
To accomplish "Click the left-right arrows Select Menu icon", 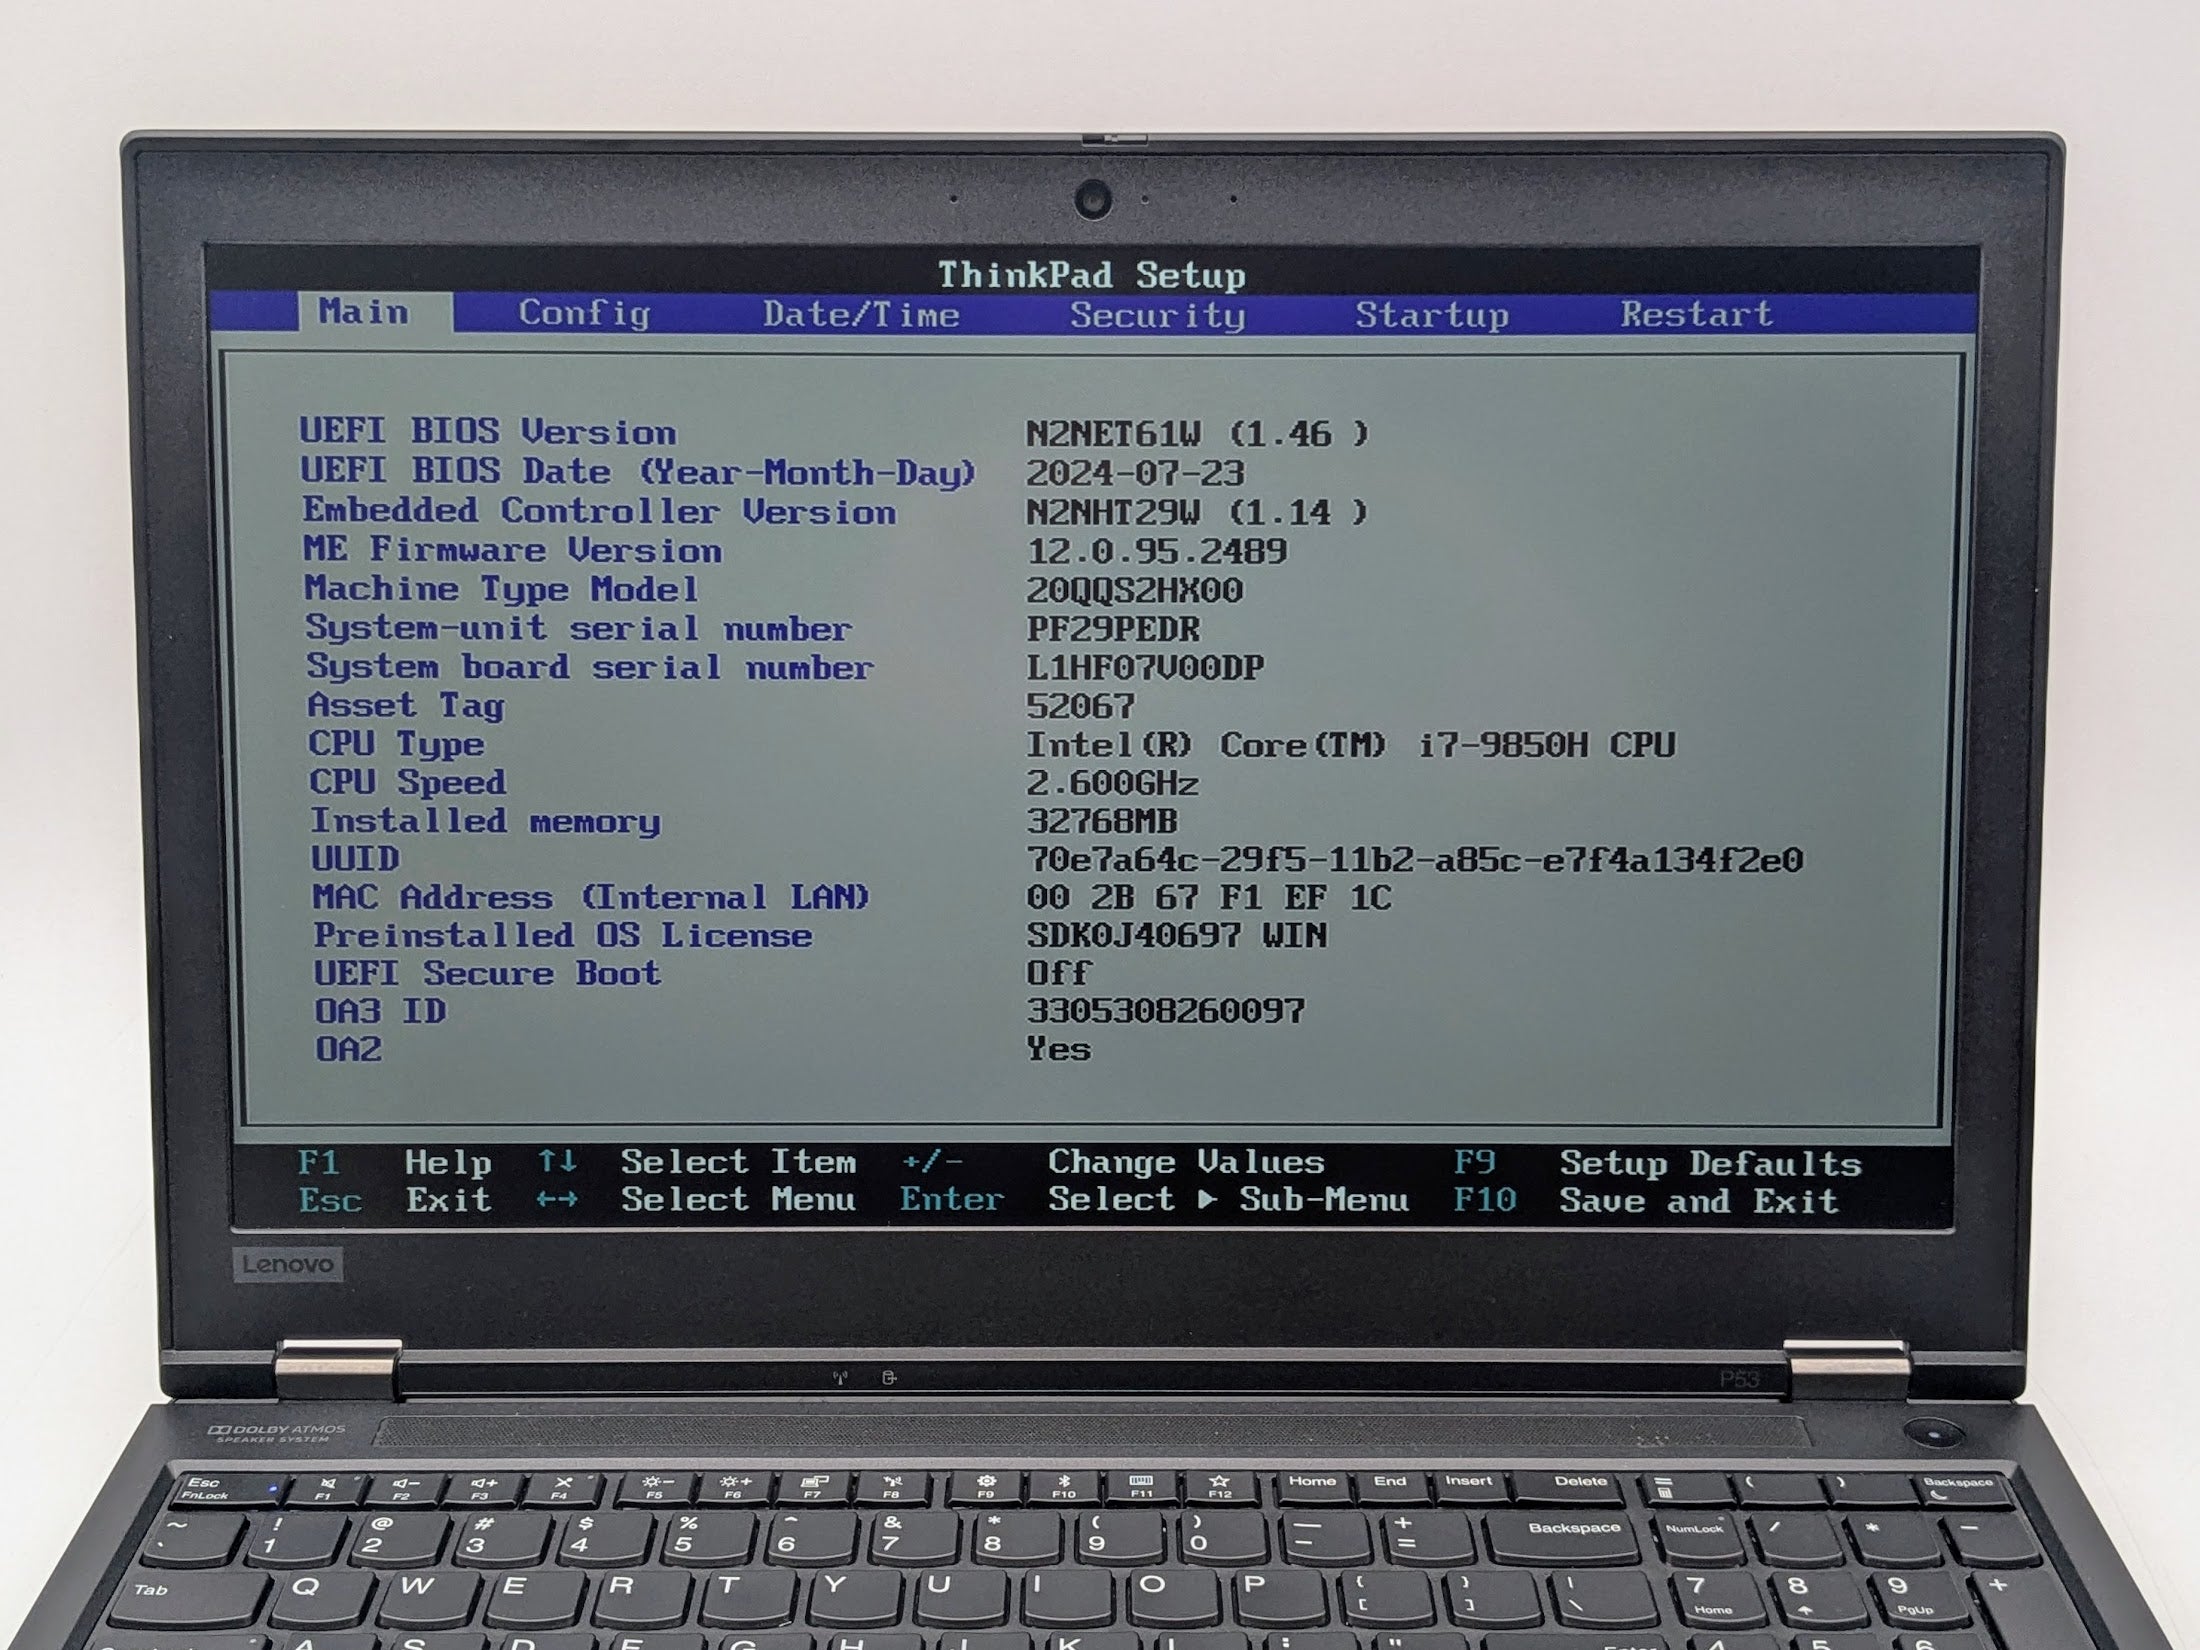I will [x=557, y=1199].
